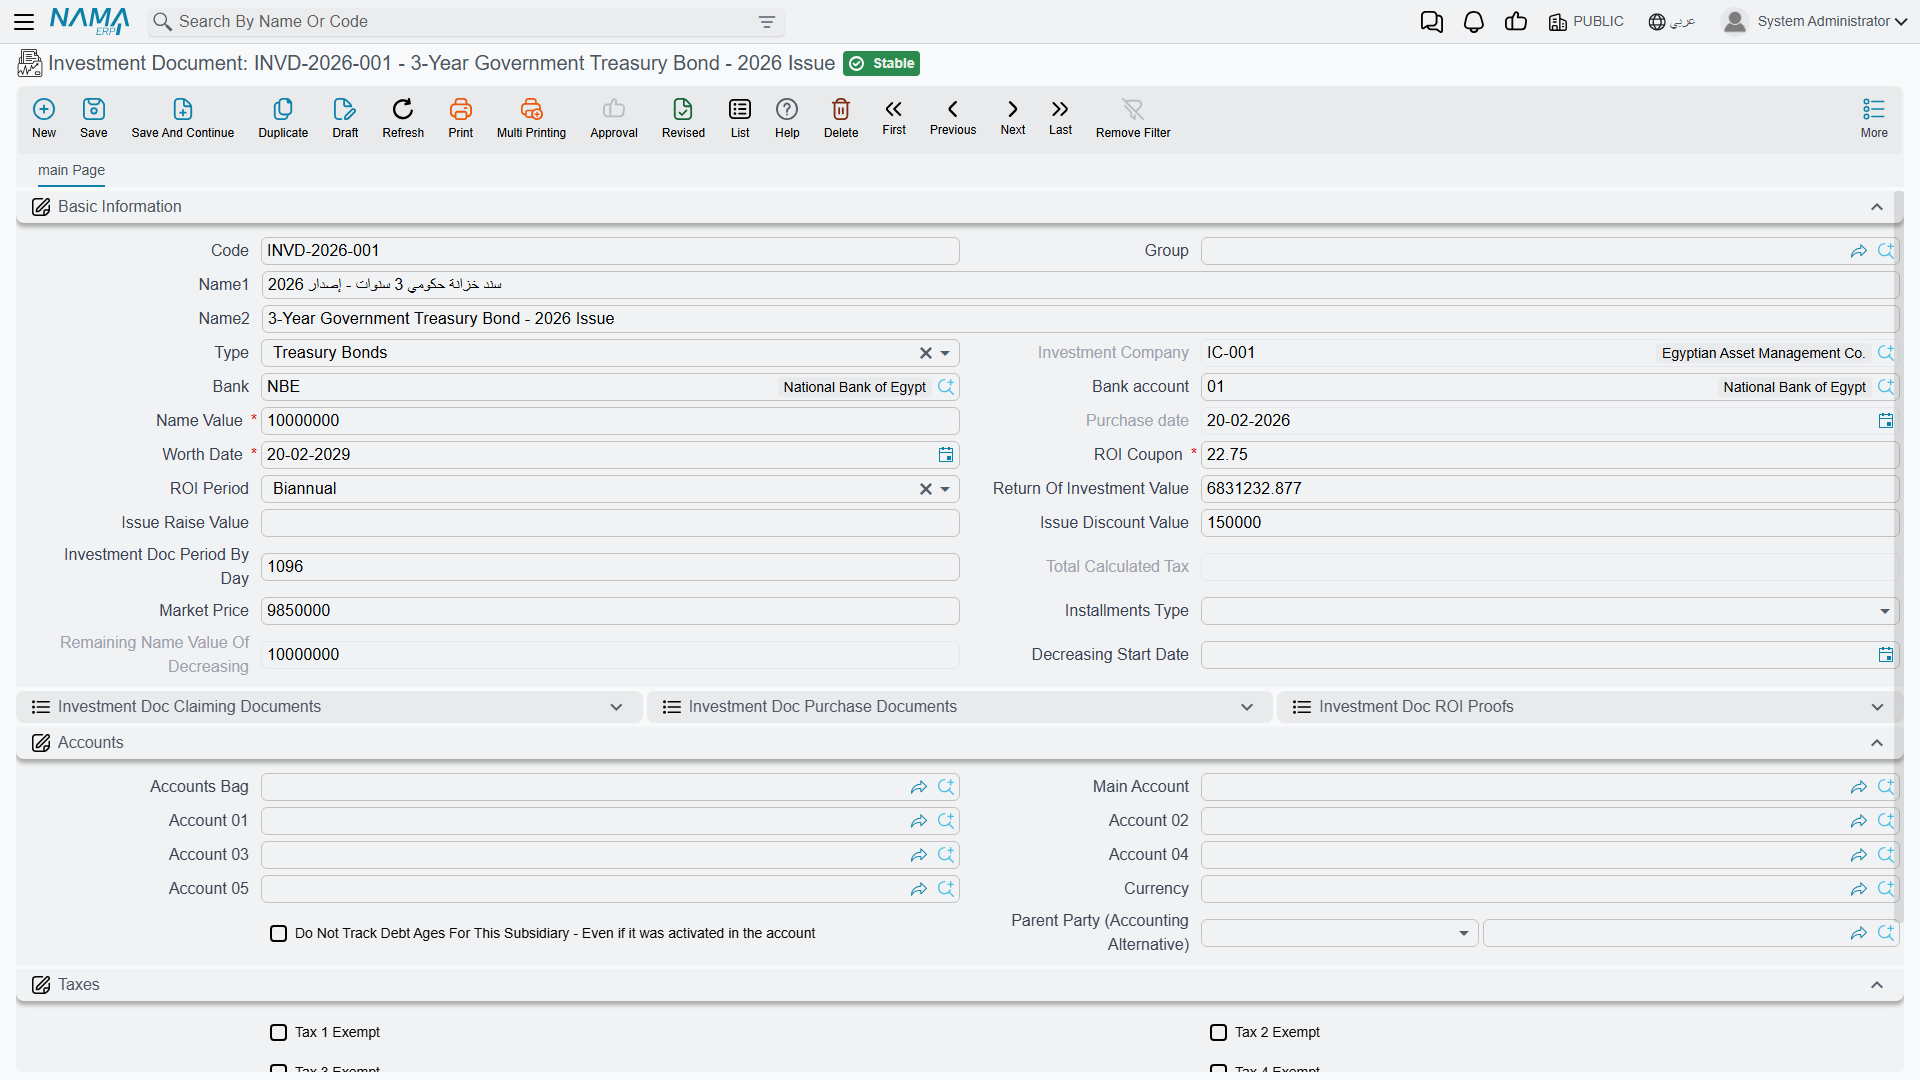
Task: Check Tax 1 Exempt
Action: (x=278, y=1032)
